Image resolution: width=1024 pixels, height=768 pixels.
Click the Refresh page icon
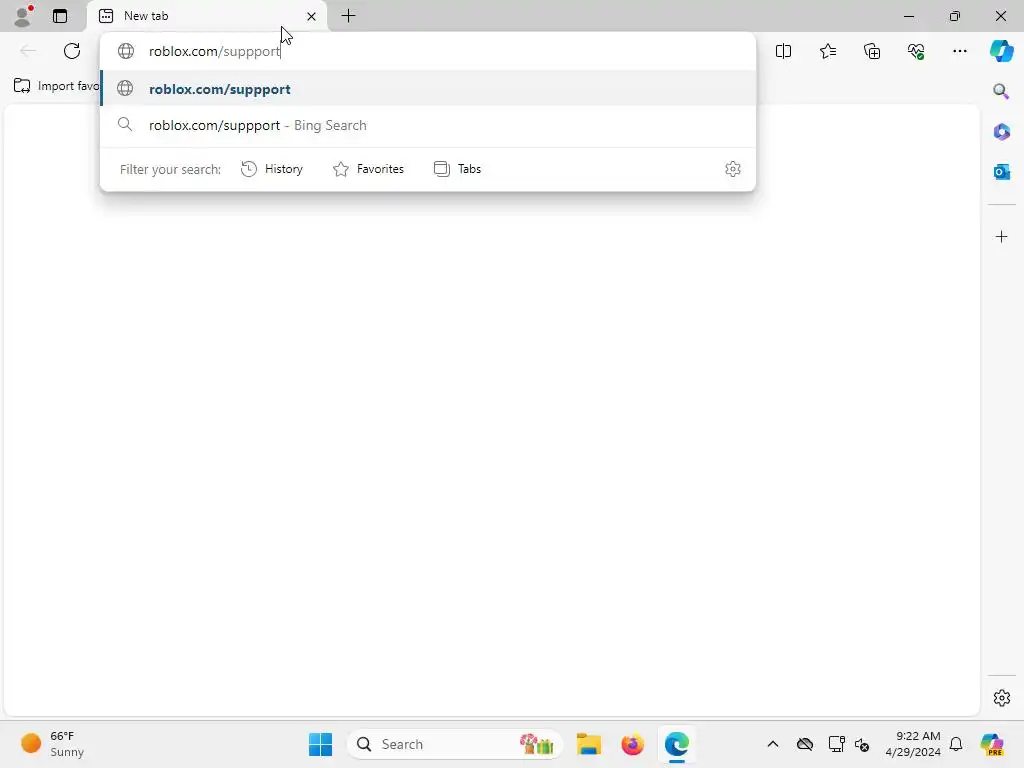[x=72, y=51]
